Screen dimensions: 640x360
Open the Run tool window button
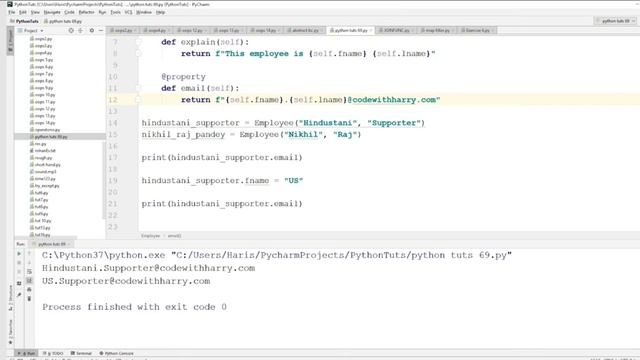(x=27, y=353)
